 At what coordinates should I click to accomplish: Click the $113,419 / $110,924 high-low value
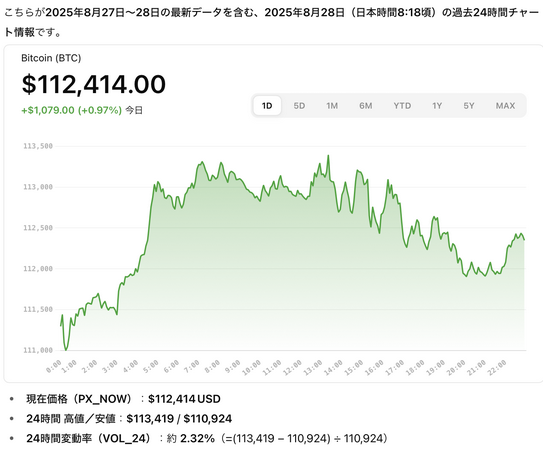click(179, 419)
